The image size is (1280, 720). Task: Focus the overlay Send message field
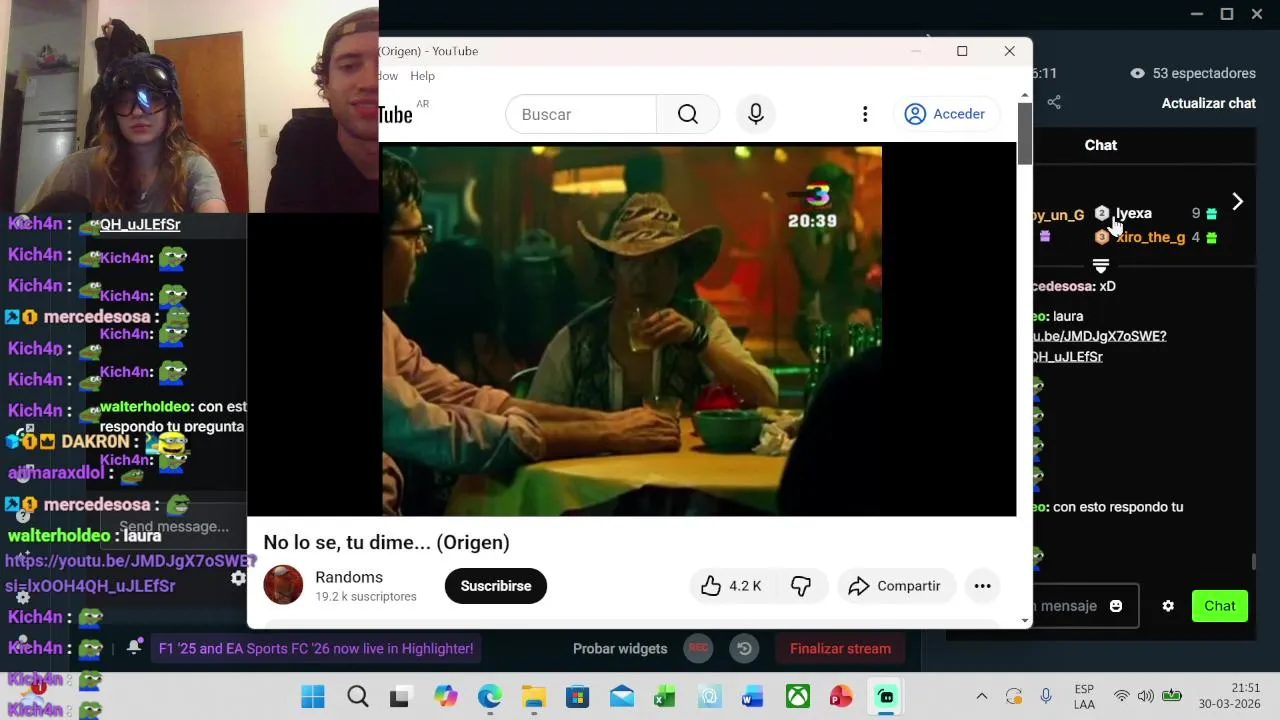point(174,527)
